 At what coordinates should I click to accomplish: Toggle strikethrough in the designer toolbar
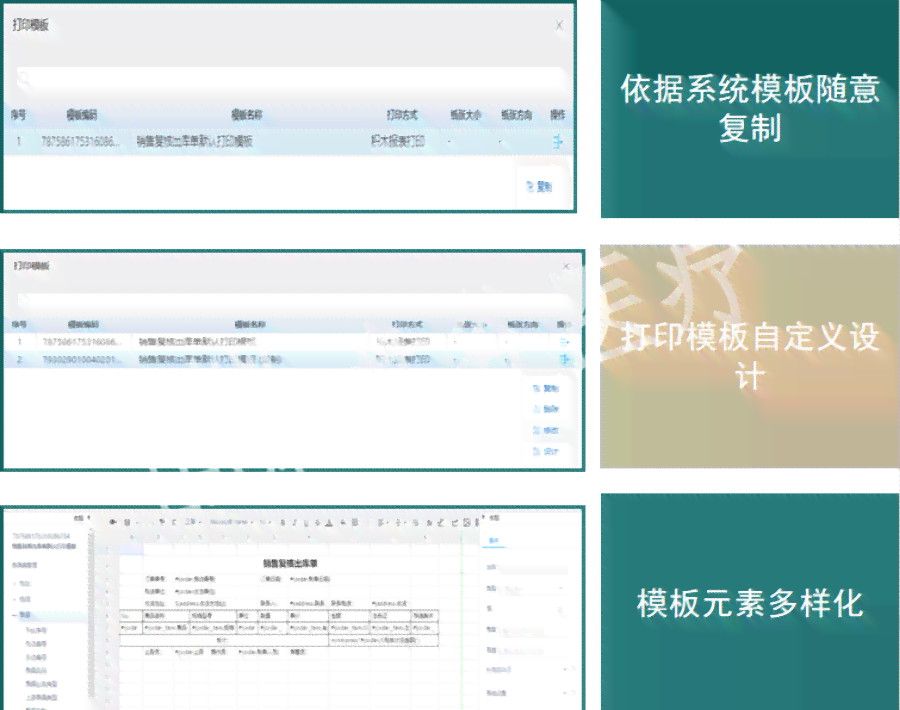tap(317, 523)
